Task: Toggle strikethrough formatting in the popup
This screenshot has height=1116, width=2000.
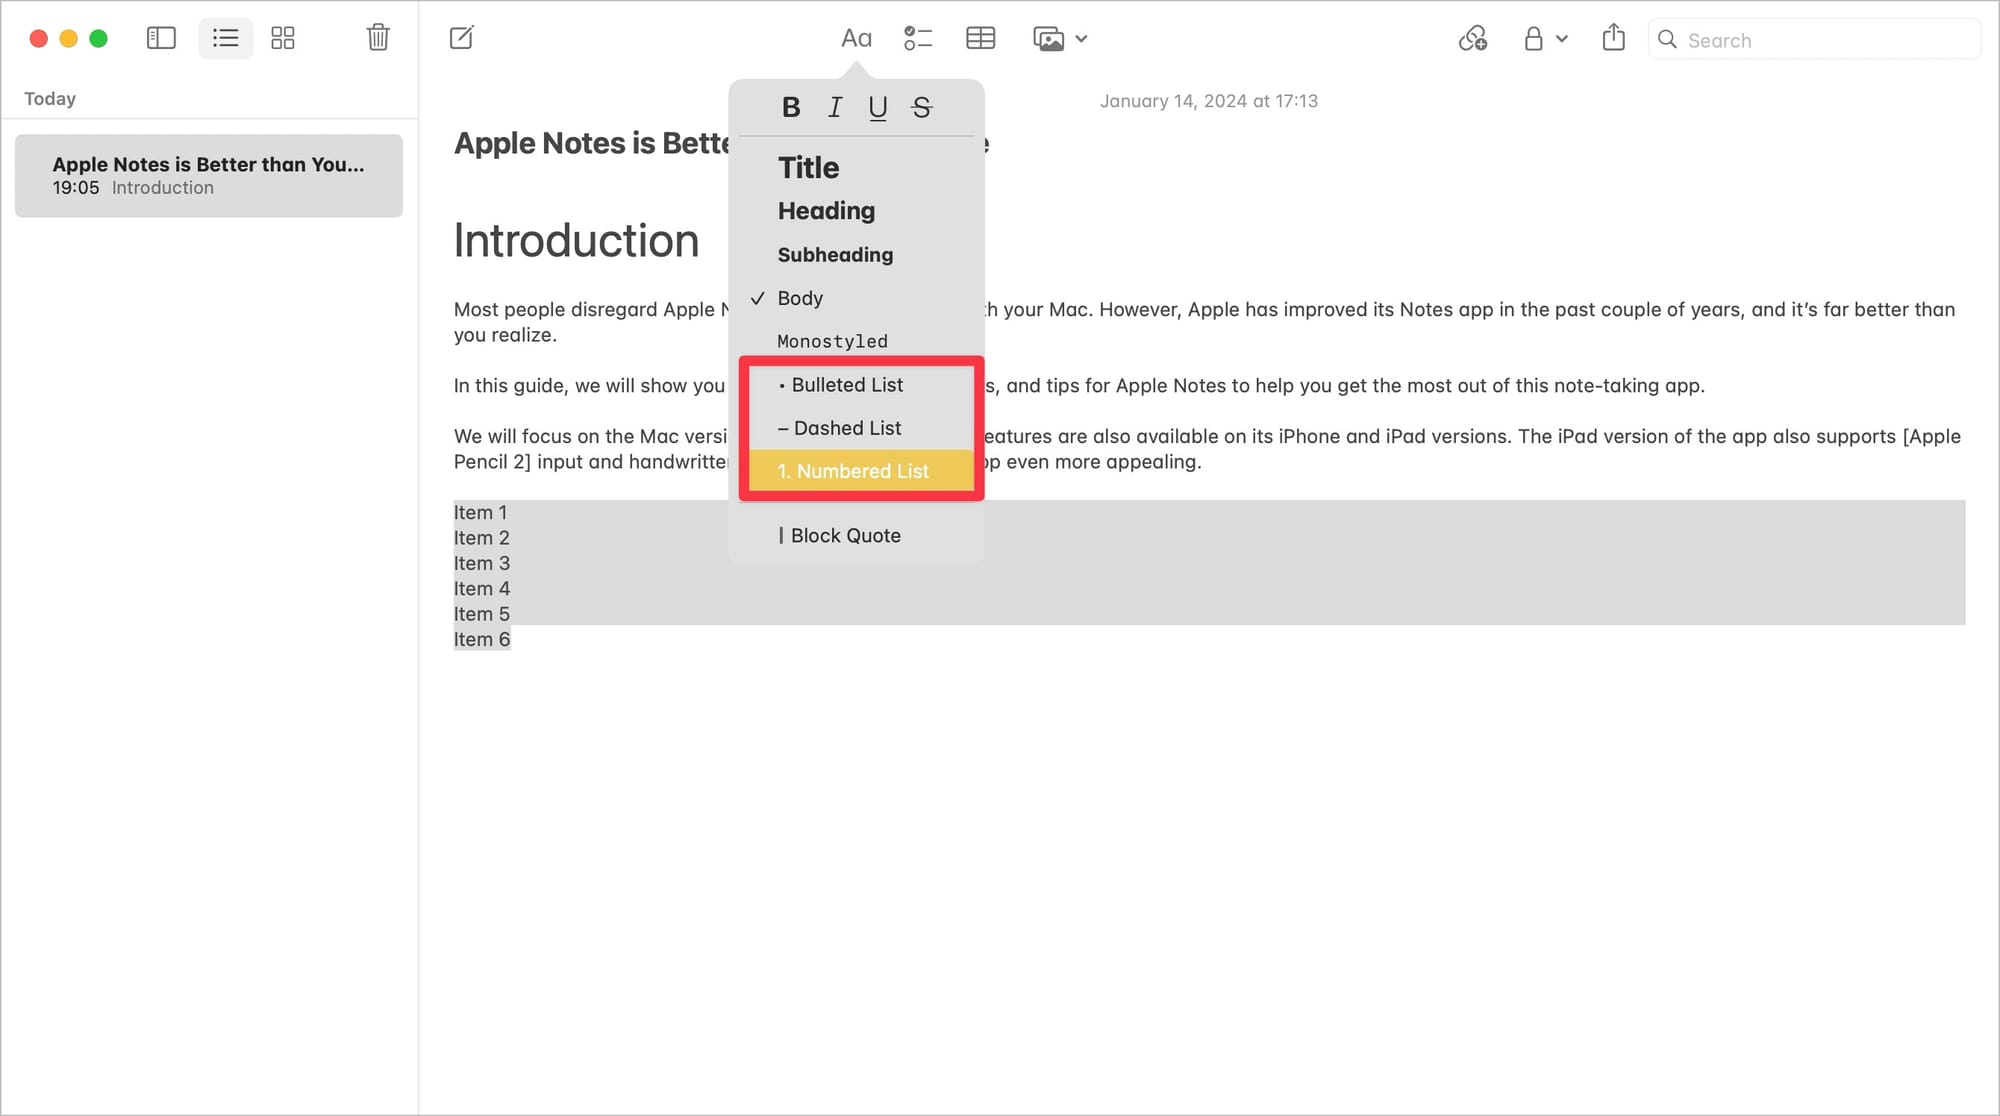Action: [x=922, y=107]
